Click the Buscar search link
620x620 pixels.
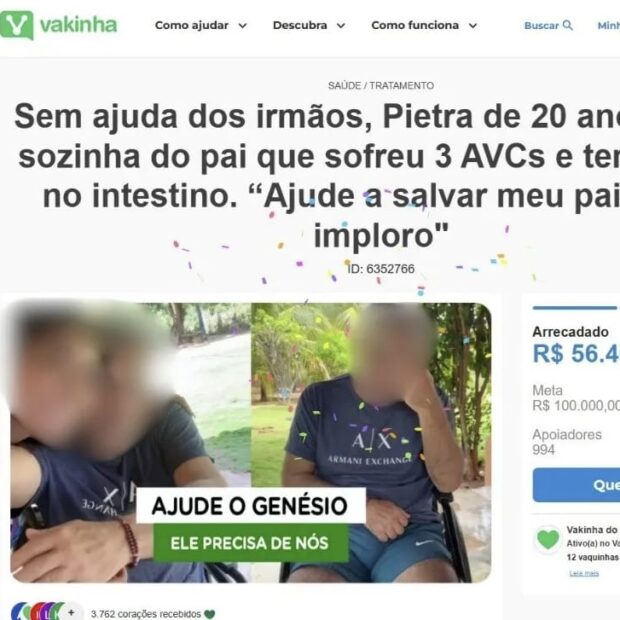coord(548,25)
